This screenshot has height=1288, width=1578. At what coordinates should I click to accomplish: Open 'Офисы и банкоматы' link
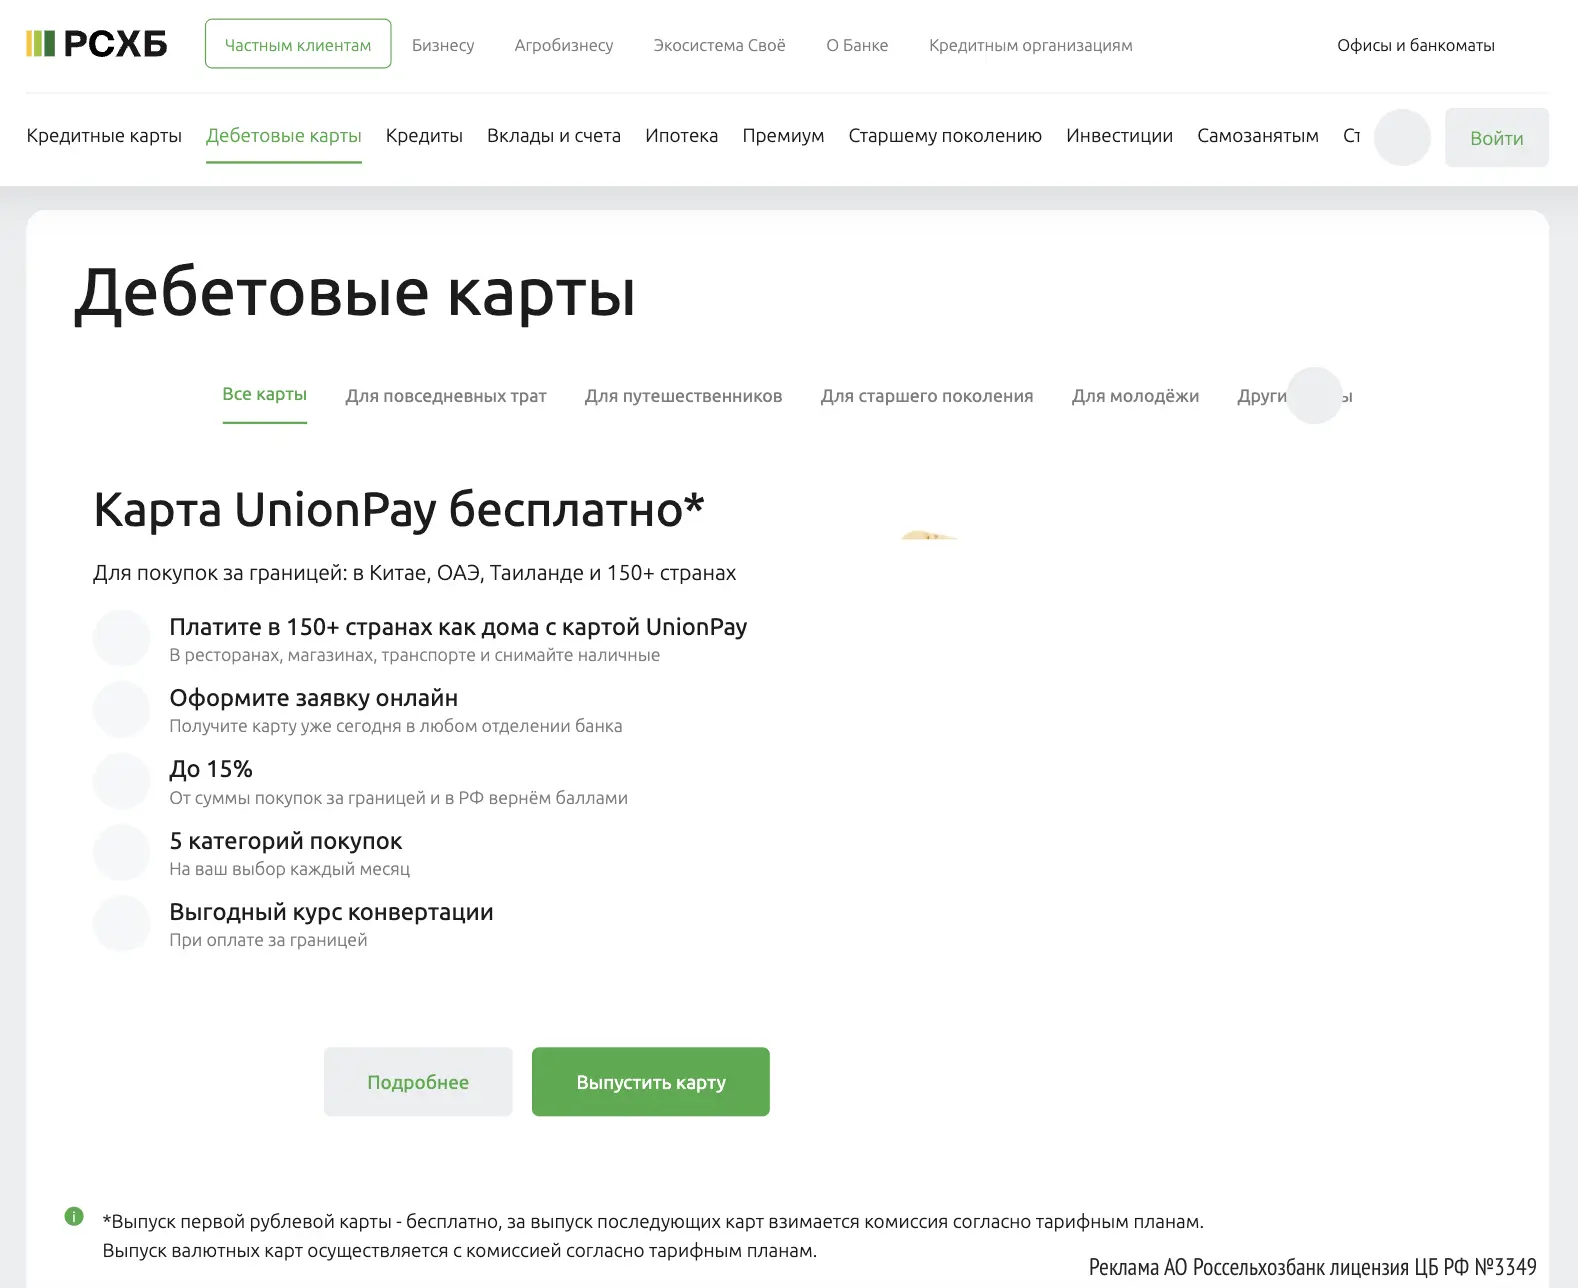click(x=1416, y=45)
